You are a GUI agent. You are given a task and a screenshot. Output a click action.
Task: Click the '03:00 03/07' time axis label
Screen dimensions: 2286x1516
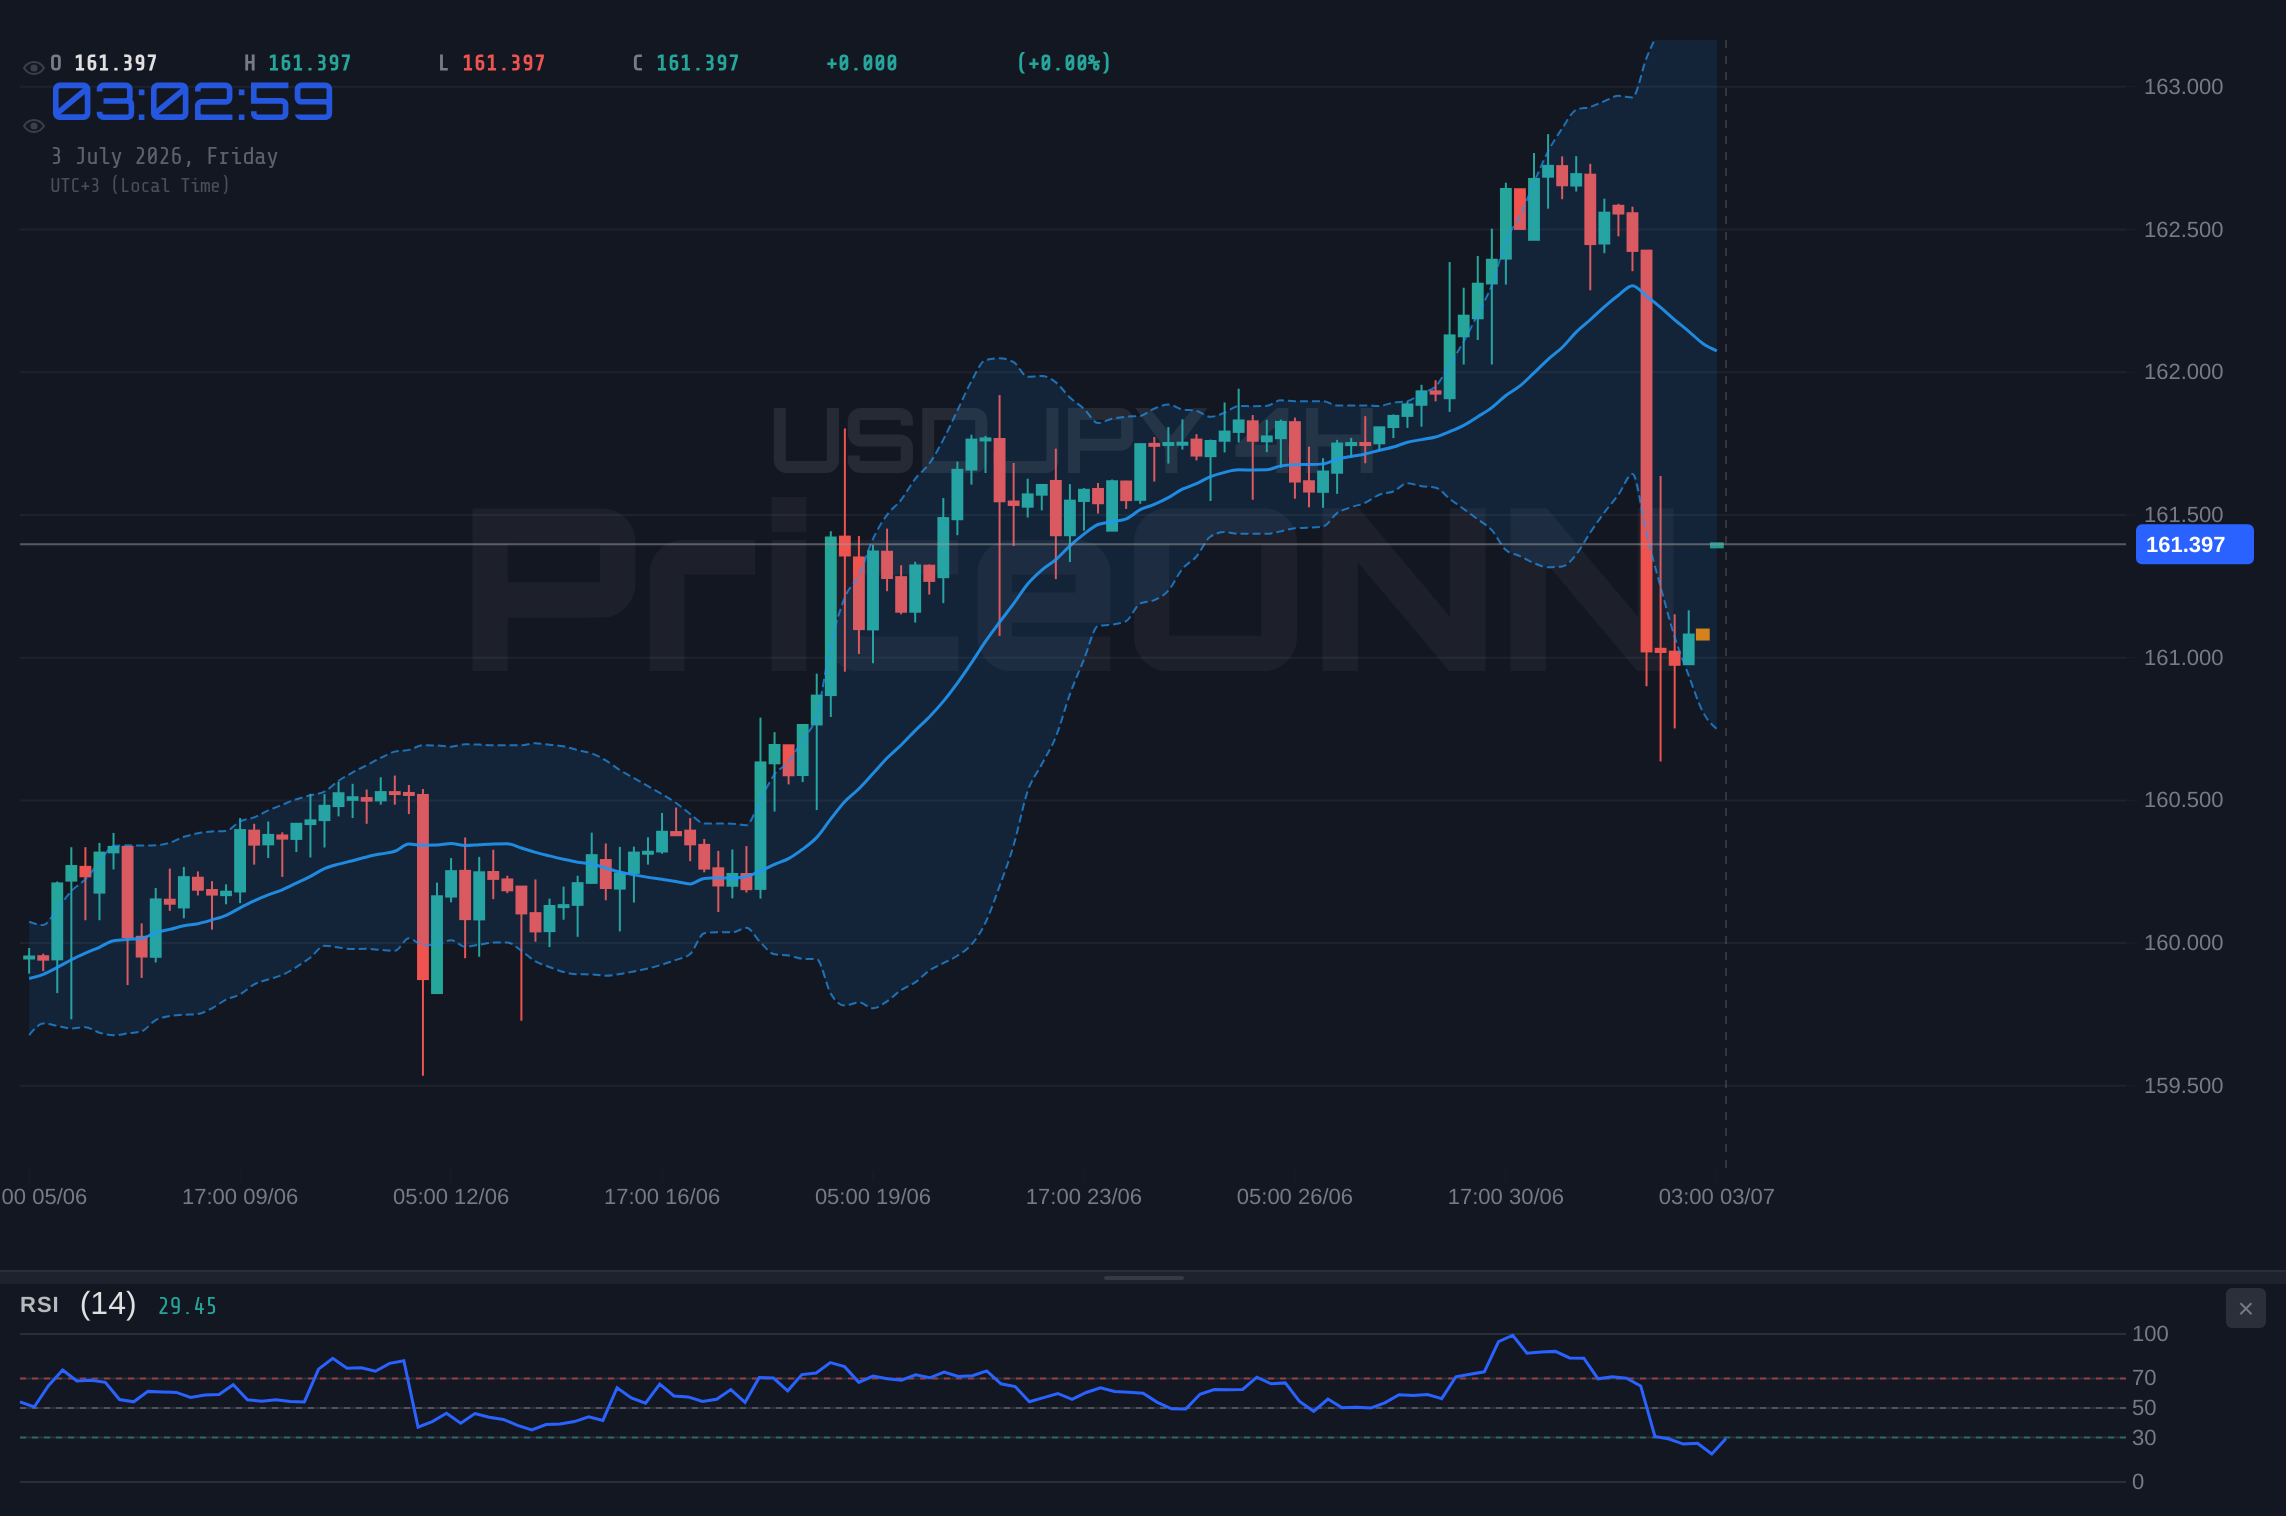(x=1717, y=1197)
